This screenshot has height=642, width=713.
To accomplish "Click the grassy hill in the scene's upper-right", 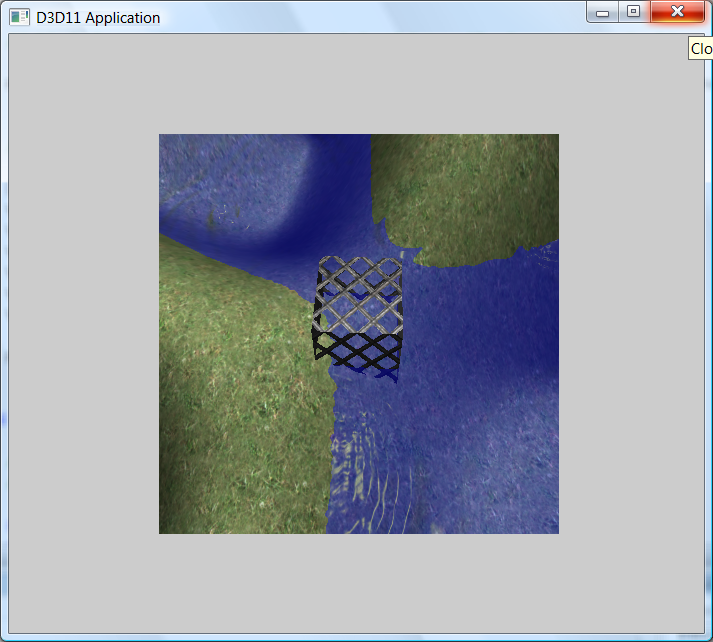I will click(x=465, y=190).
